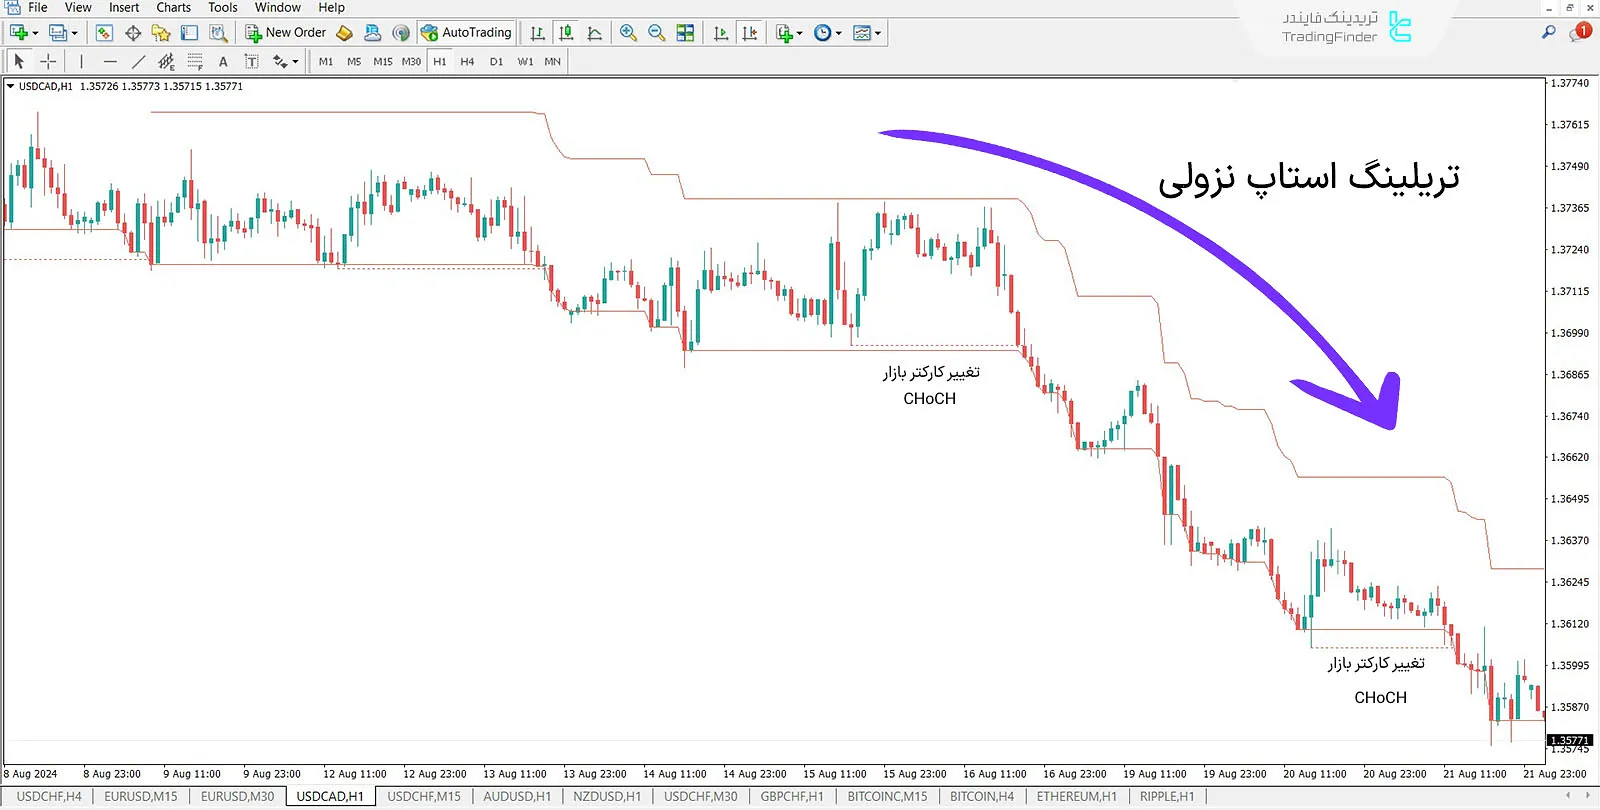Select the crosshair tool

(47, 62)
